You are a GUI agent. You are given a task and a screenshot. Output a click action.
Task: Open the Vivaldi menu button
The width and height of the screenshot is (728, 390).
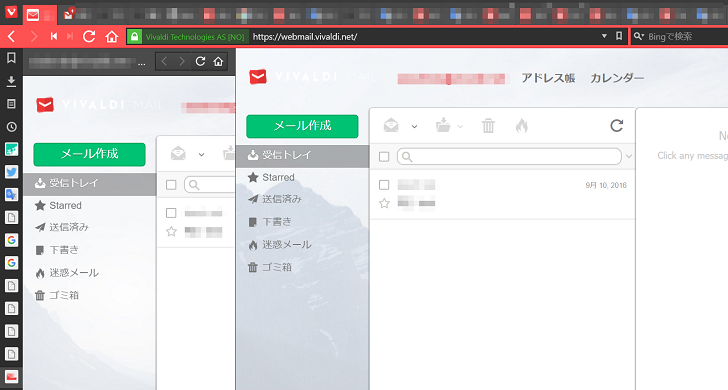[11, 12]
